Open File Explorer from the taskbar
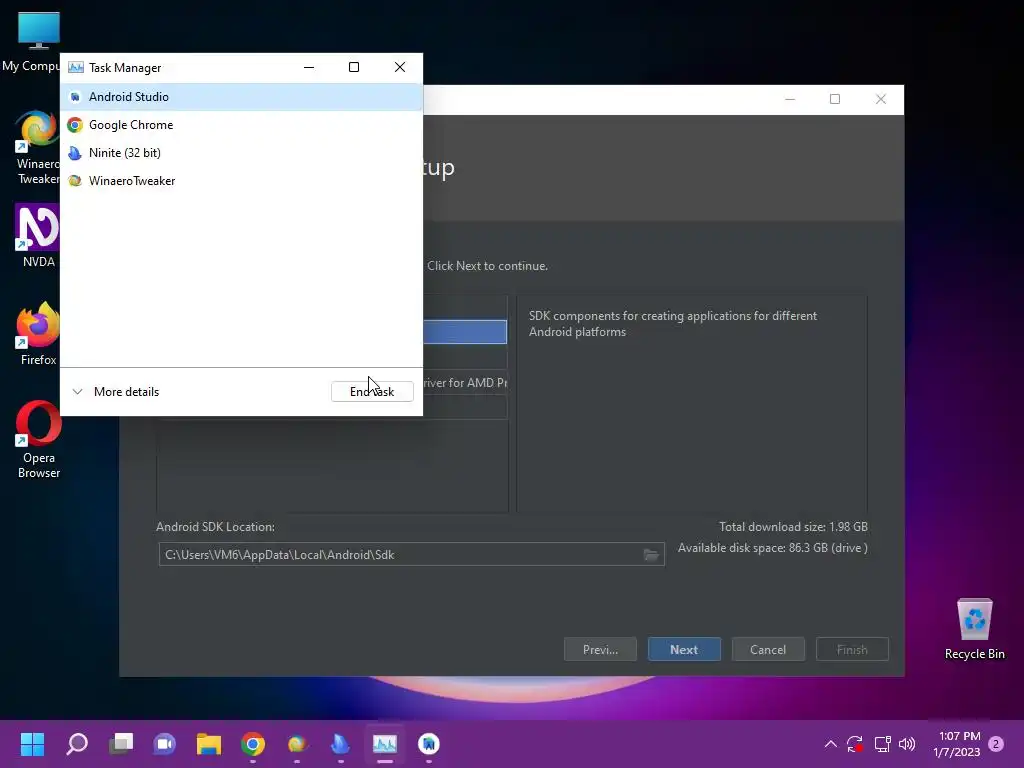This screenshot has width=1024, height=768. [x=209, y=744]
